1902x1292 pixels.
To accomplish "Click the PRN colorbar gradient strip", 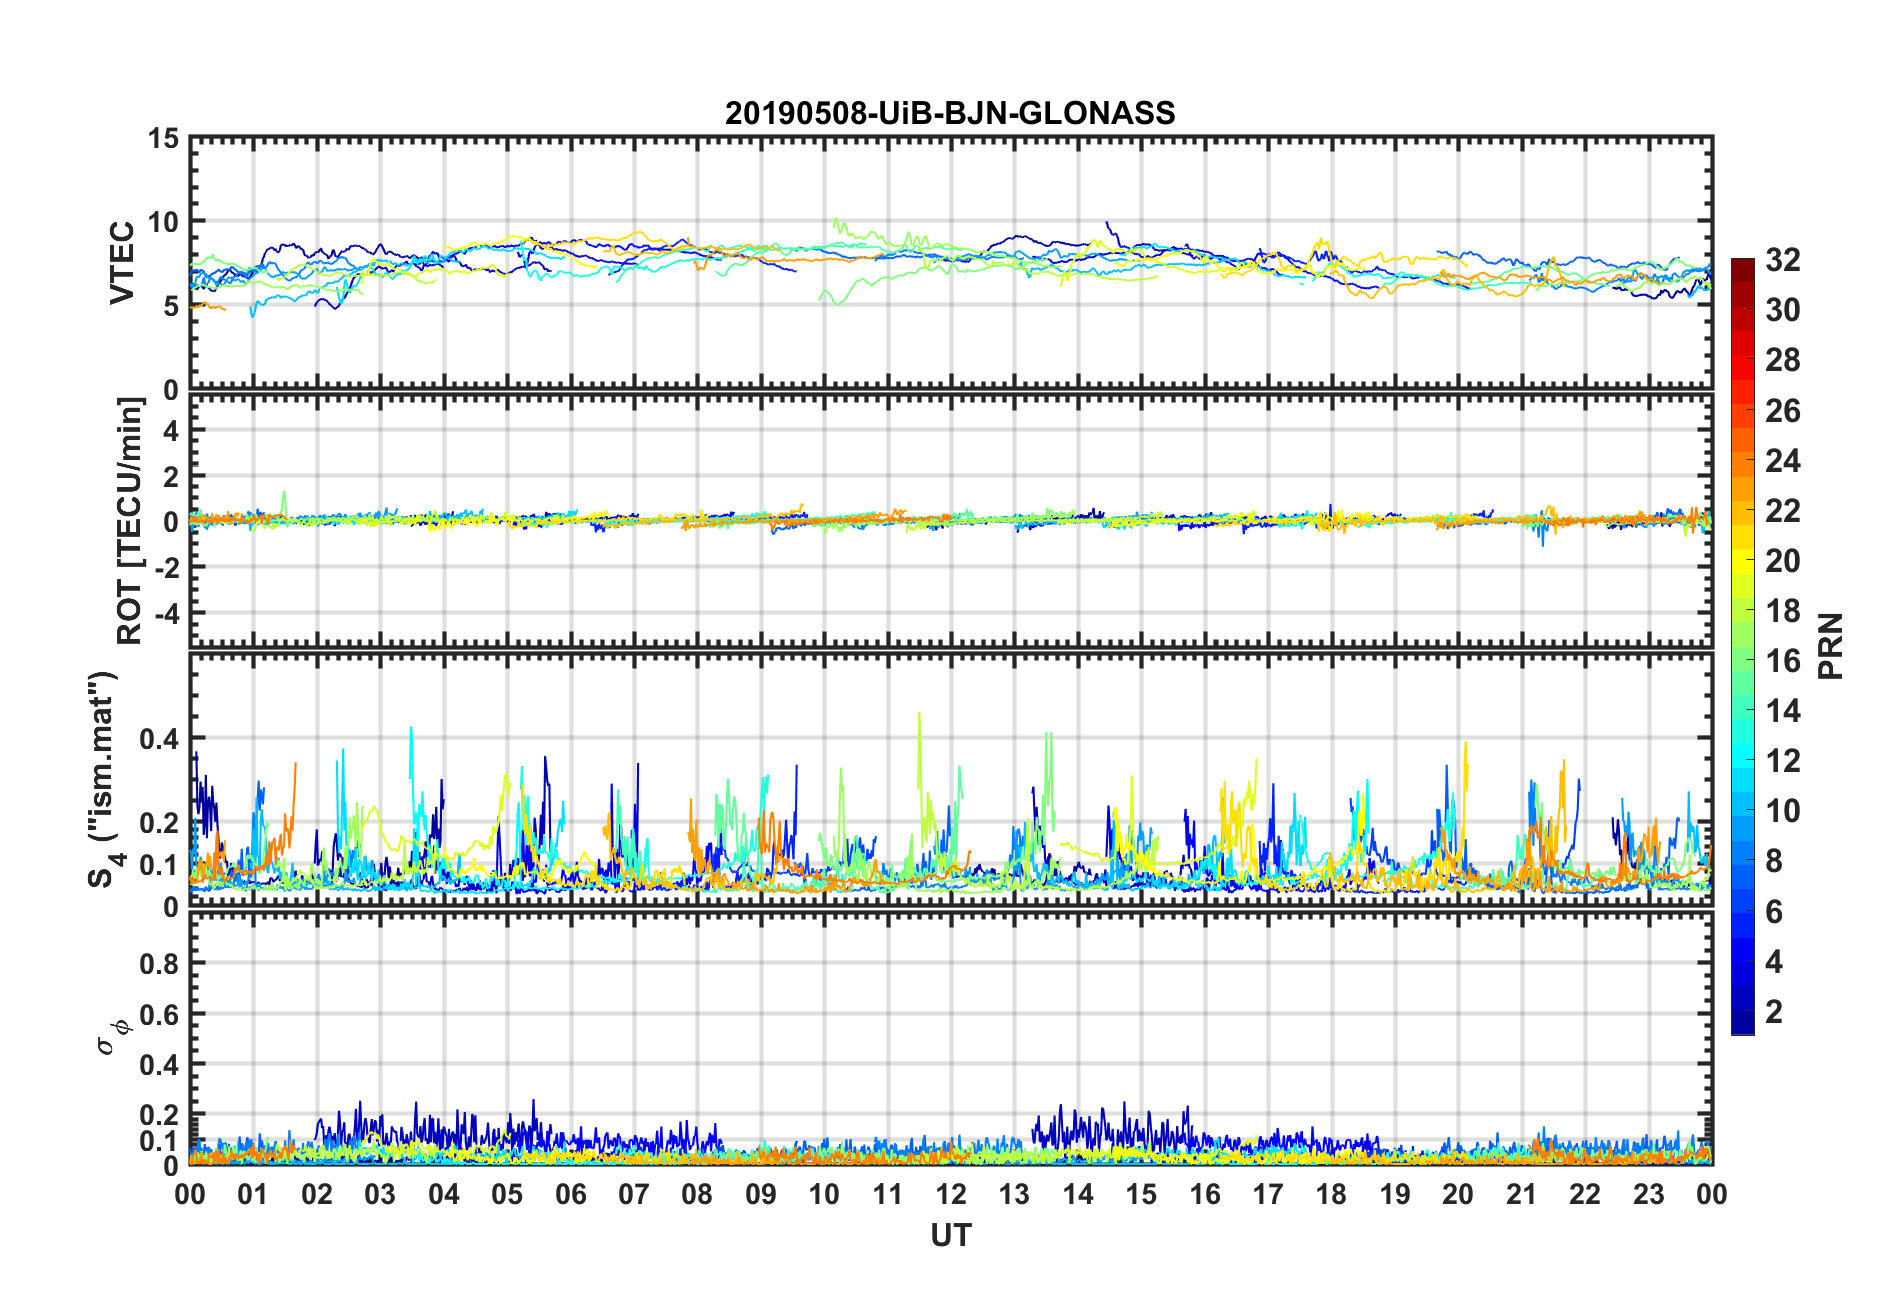I will pyautogui.click(x=1743, y=647).
